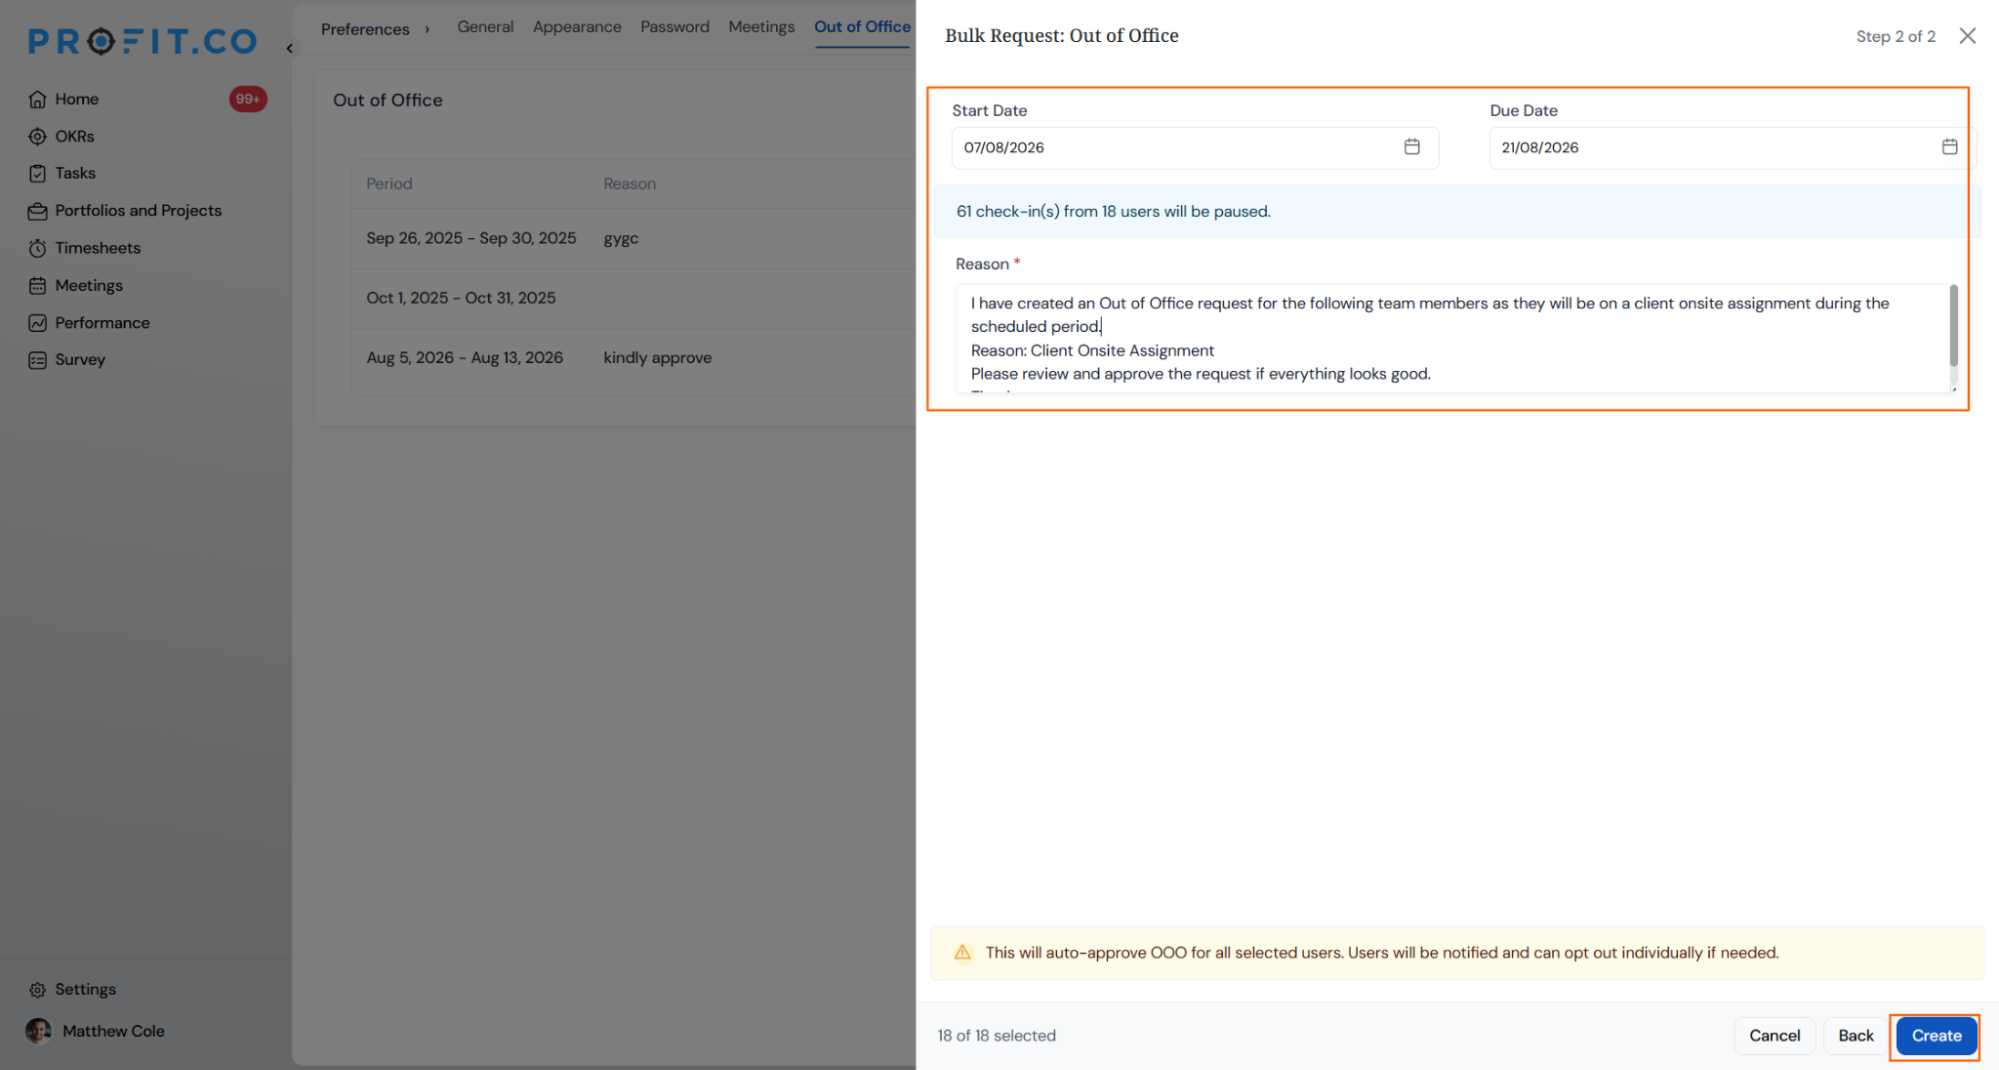Click the Settings gear icon
Image resolution: width=1999 pixels, height=1070 pixels.
pyautogui.click(x=37, y=989)
